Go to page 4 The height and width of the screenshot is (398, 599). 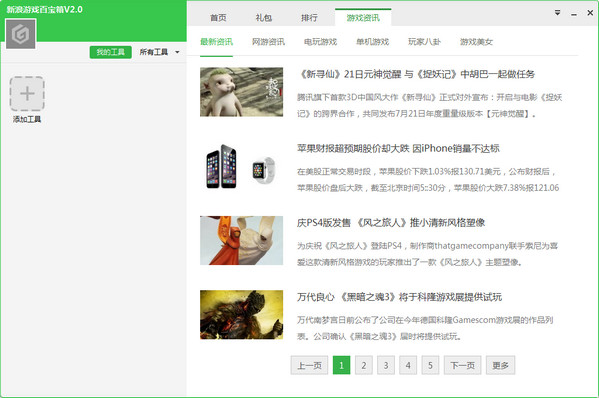pos(408,365)
